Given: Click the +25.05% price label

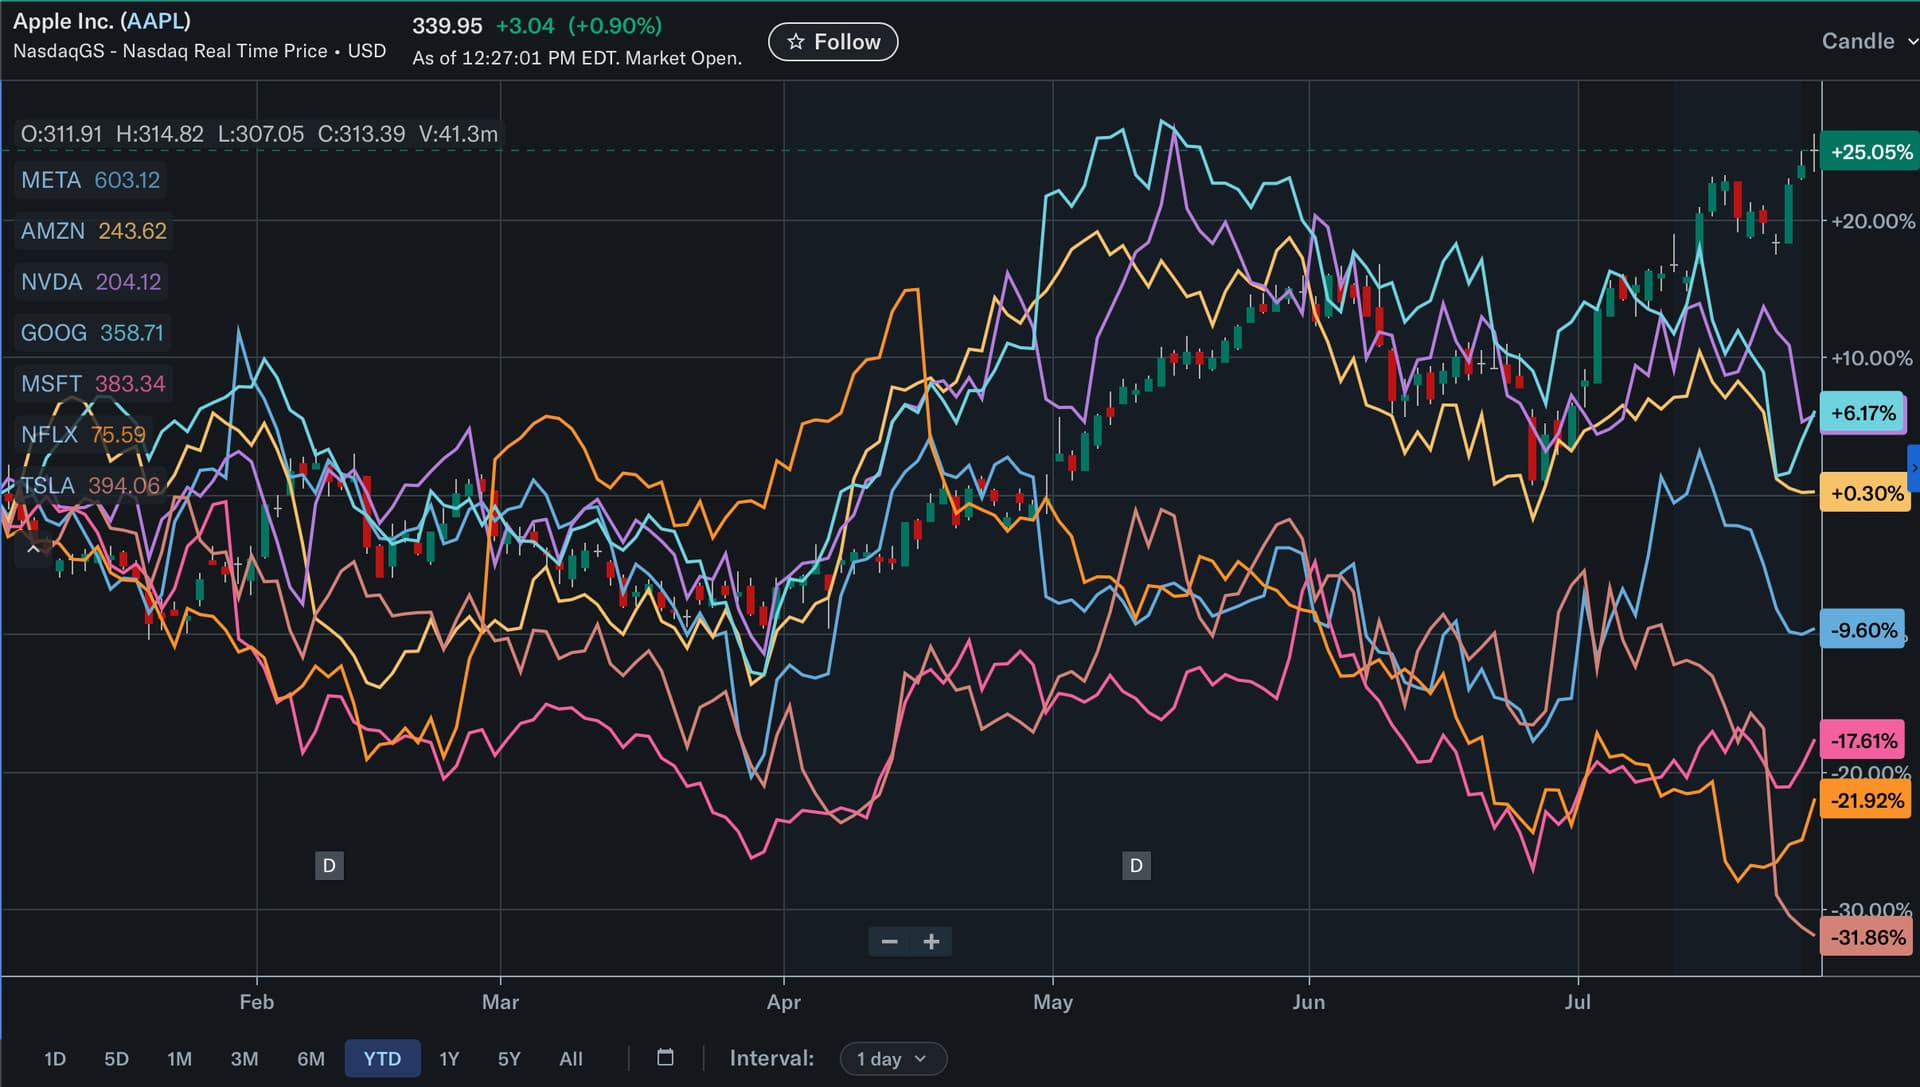Looking at the screenshot, I should pyautogui.click(x=1870, y=152).
